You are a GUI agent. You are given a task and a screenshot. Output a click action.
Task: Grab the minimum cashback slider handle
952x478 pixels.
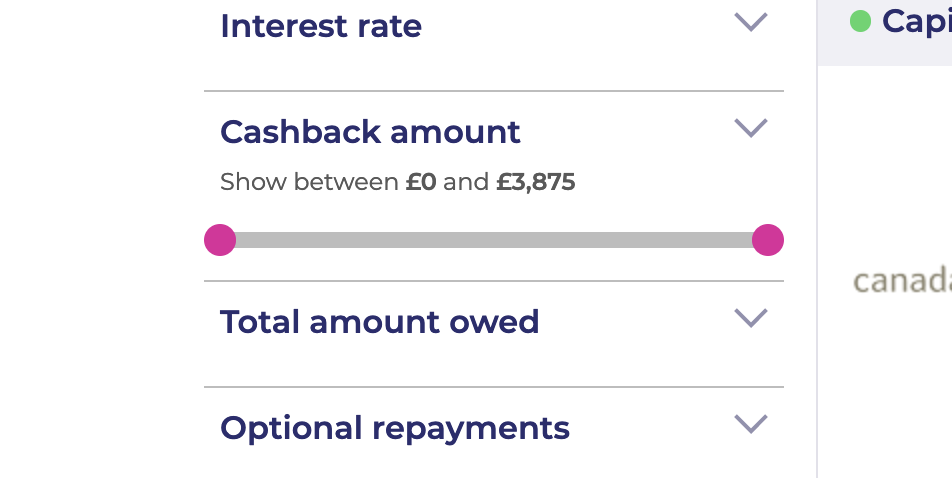point(220,240)
